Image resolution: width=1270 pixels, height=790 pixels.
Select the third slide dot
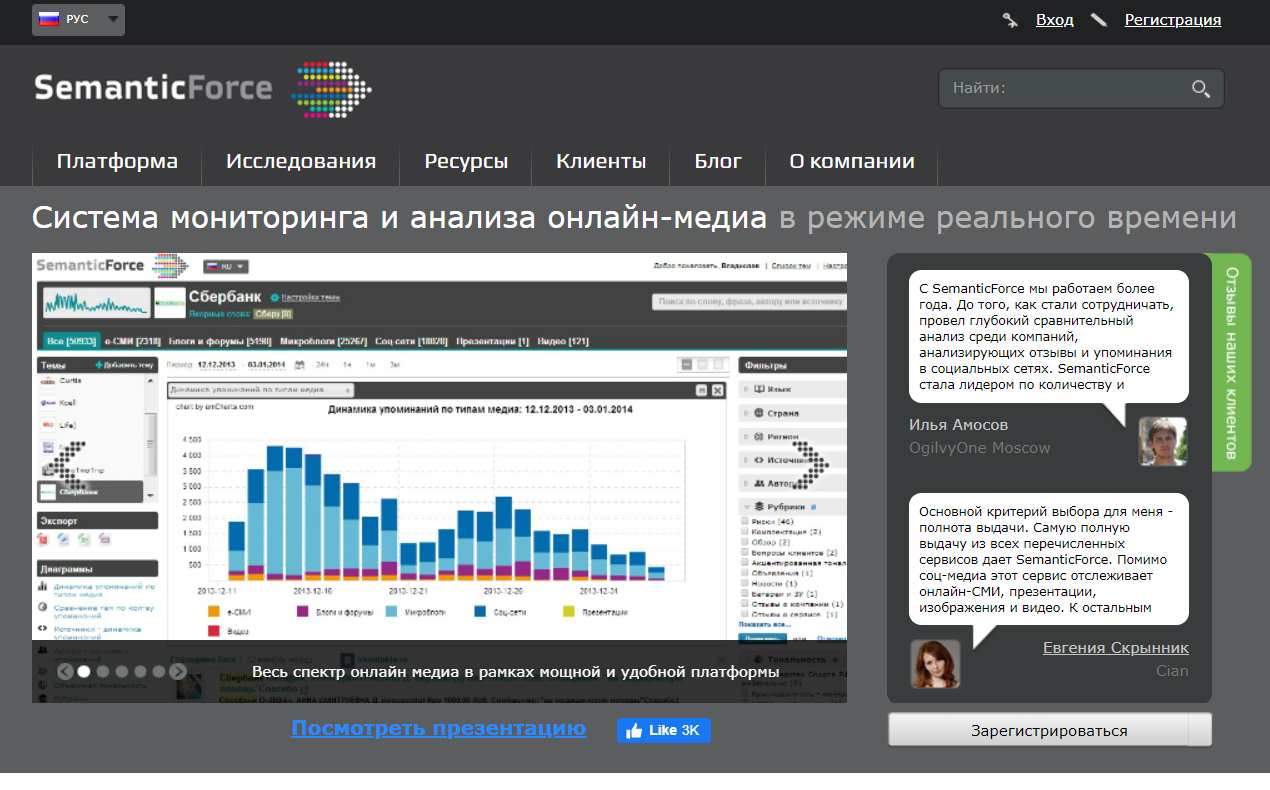122,672
